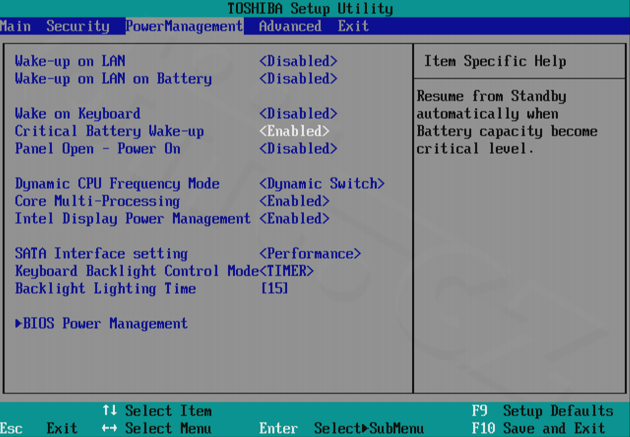Select the PowerManagement tab
The width and height of the screenshot is (630, 437).
pos(184,26)
